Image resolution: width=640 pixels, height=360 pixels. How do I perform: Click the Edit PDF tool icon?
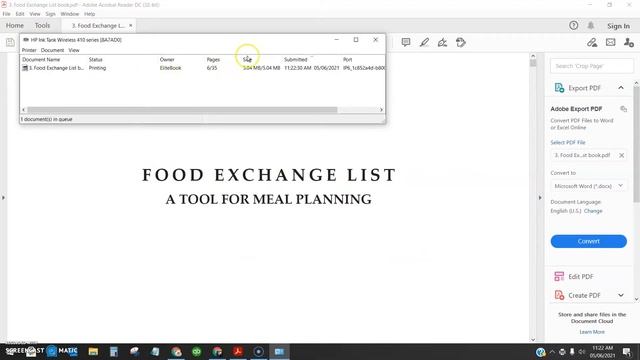559,276
